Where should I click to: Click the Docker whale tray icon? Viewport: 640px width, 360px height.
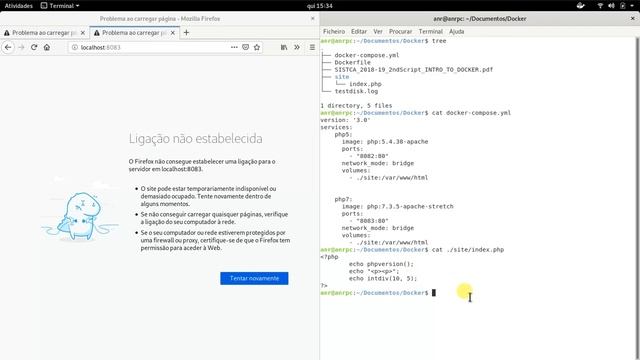[x=580, y=6]
